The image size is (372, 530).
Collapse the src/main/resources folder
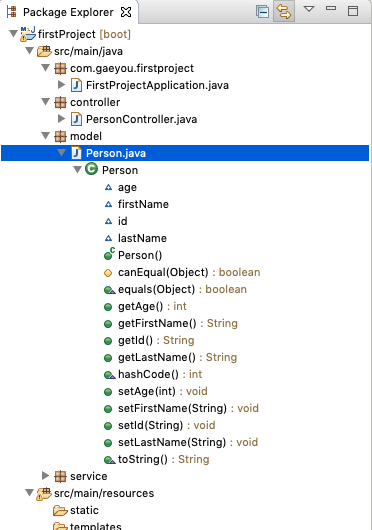[30, 493]
